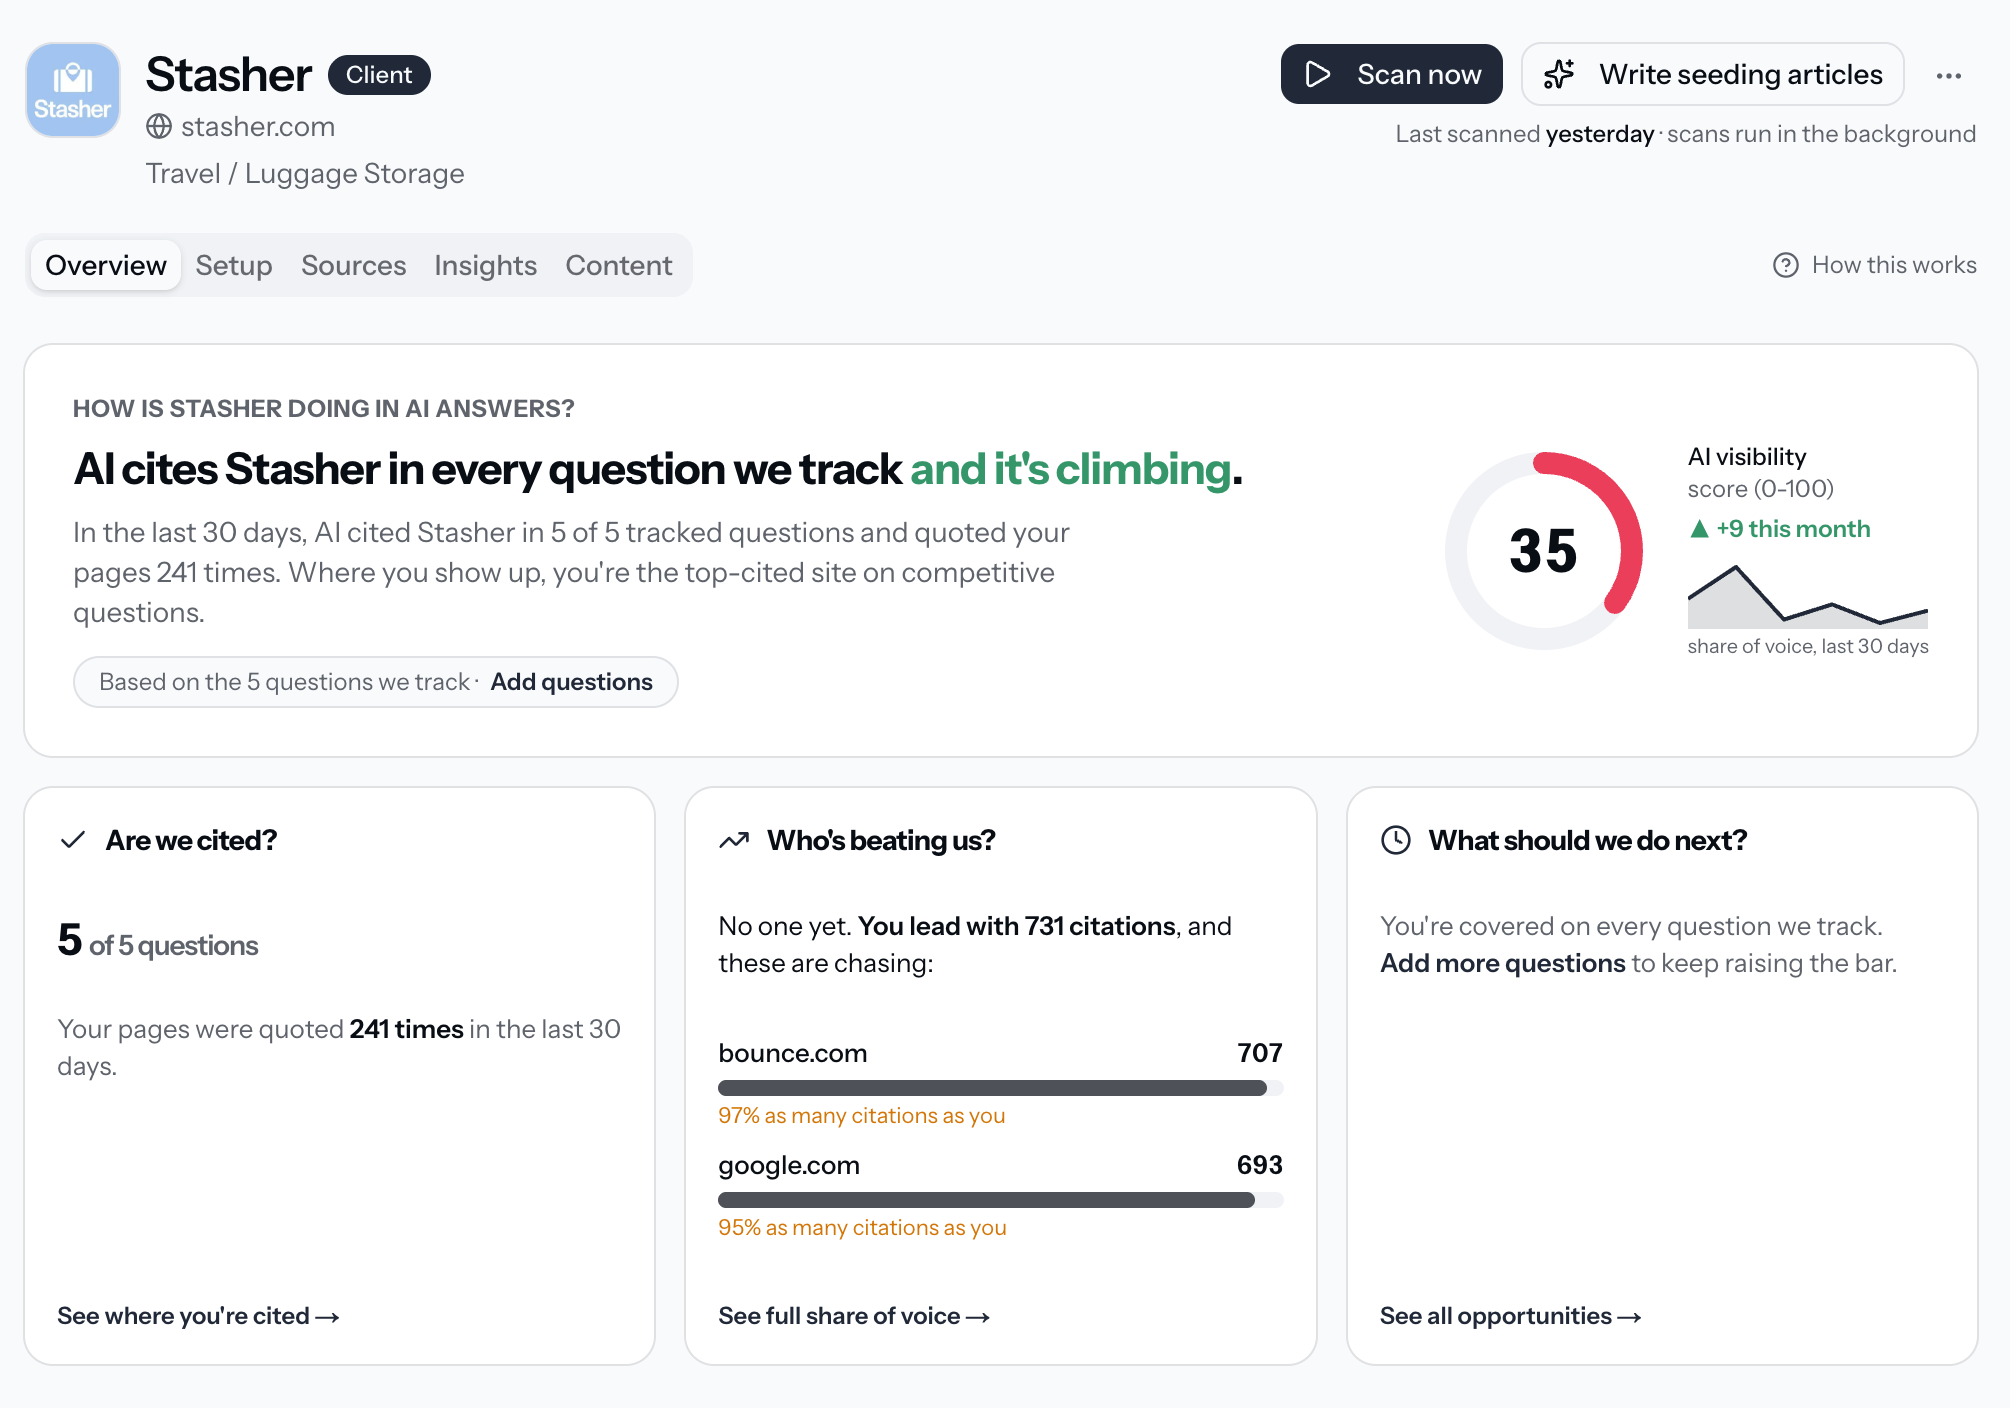Follow See full share of voice link

(854, 1316)
